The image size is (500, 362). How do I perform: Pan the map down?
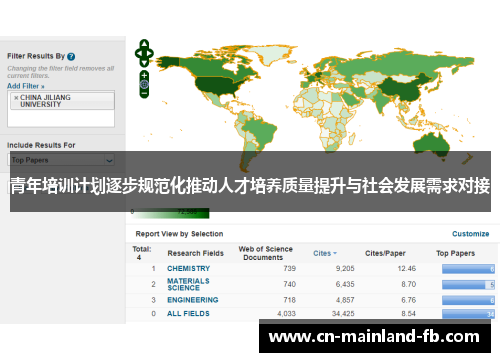[144, 62]
